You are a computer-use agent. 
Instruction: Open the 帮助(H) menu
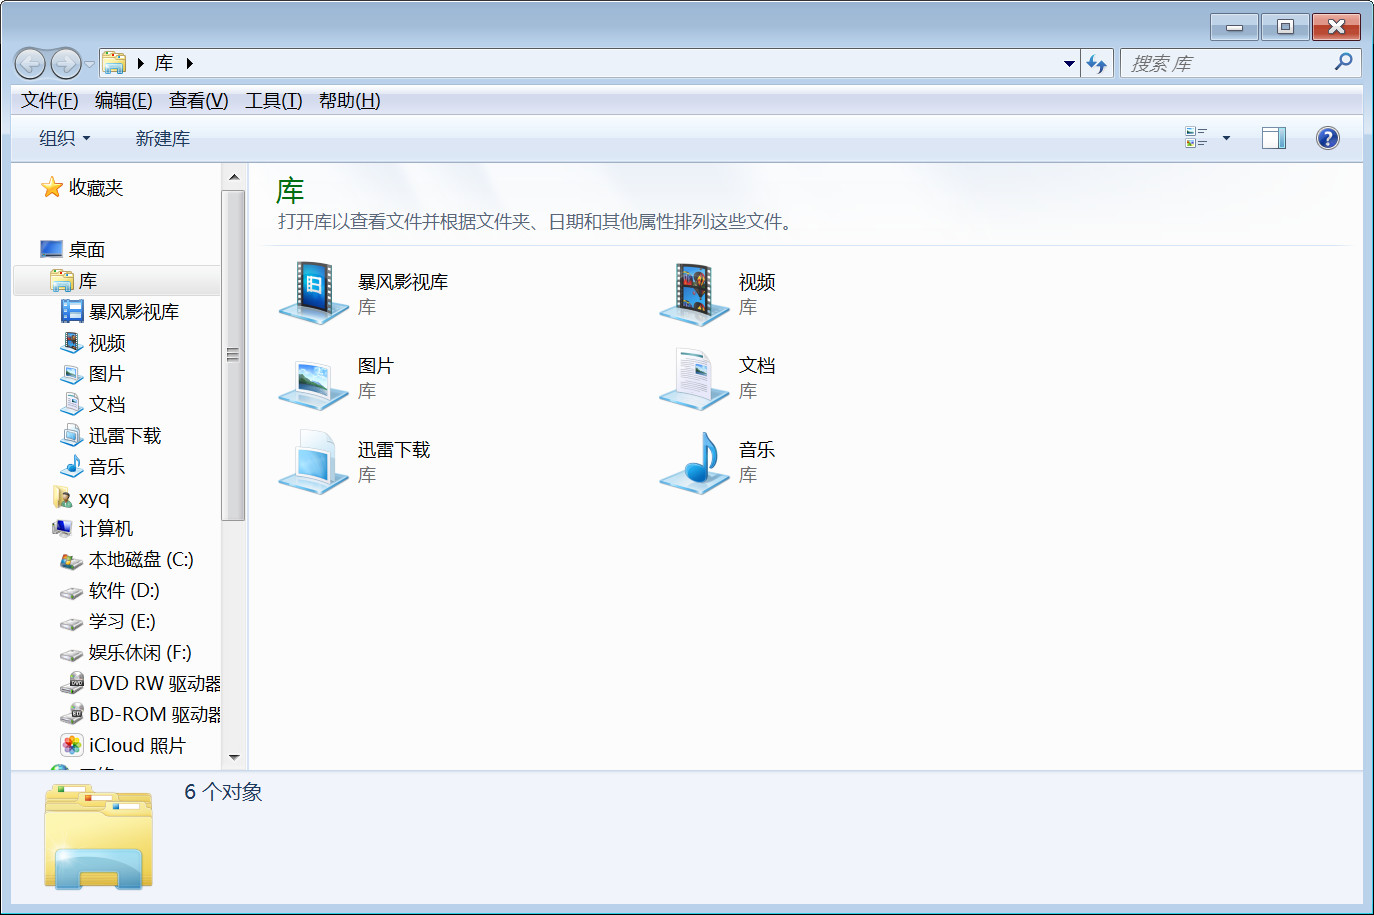click(x=349, y=101)
